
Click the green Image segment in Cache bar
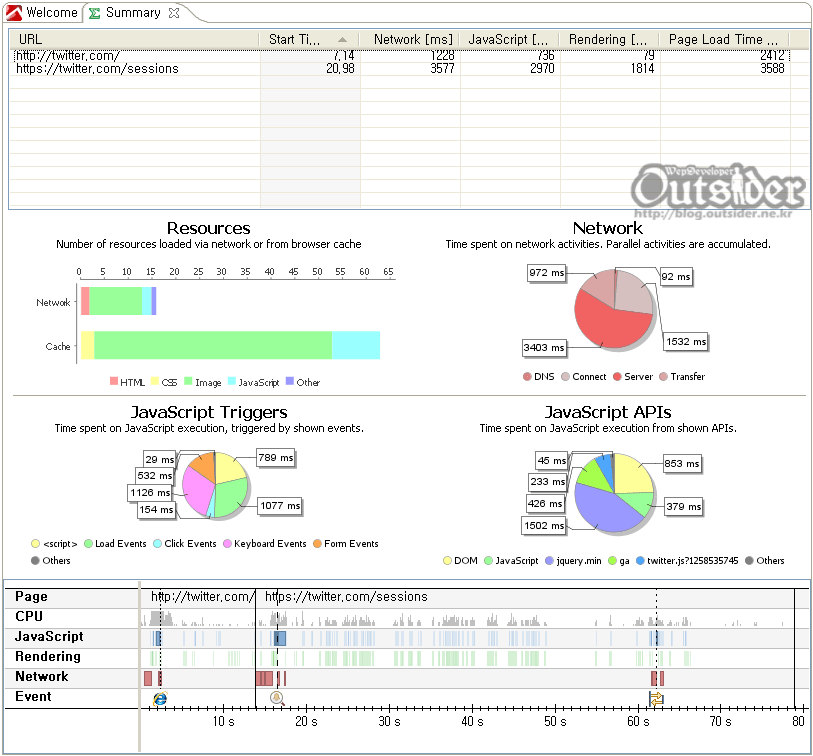pyautogui.click(x=213, y=345)
